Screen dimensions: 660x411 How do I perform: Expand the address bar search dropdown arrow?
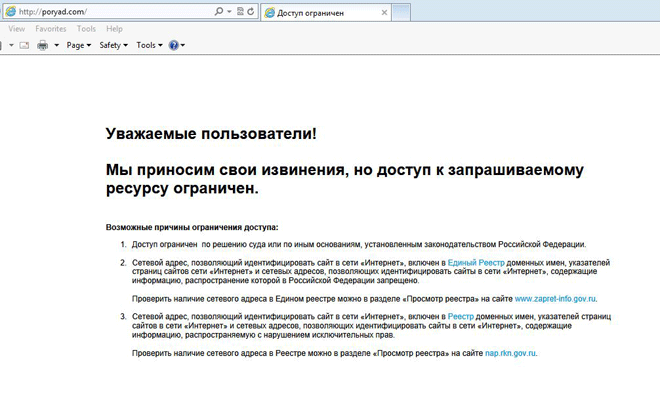pyautogui.click(x=228, y=11)
